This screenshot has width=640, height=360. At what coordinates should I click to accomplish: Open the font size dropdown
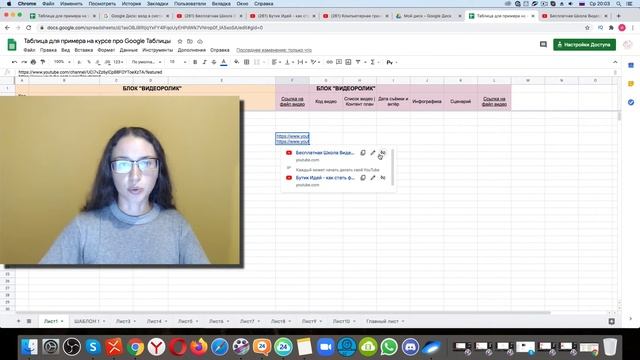pos(178,62)
